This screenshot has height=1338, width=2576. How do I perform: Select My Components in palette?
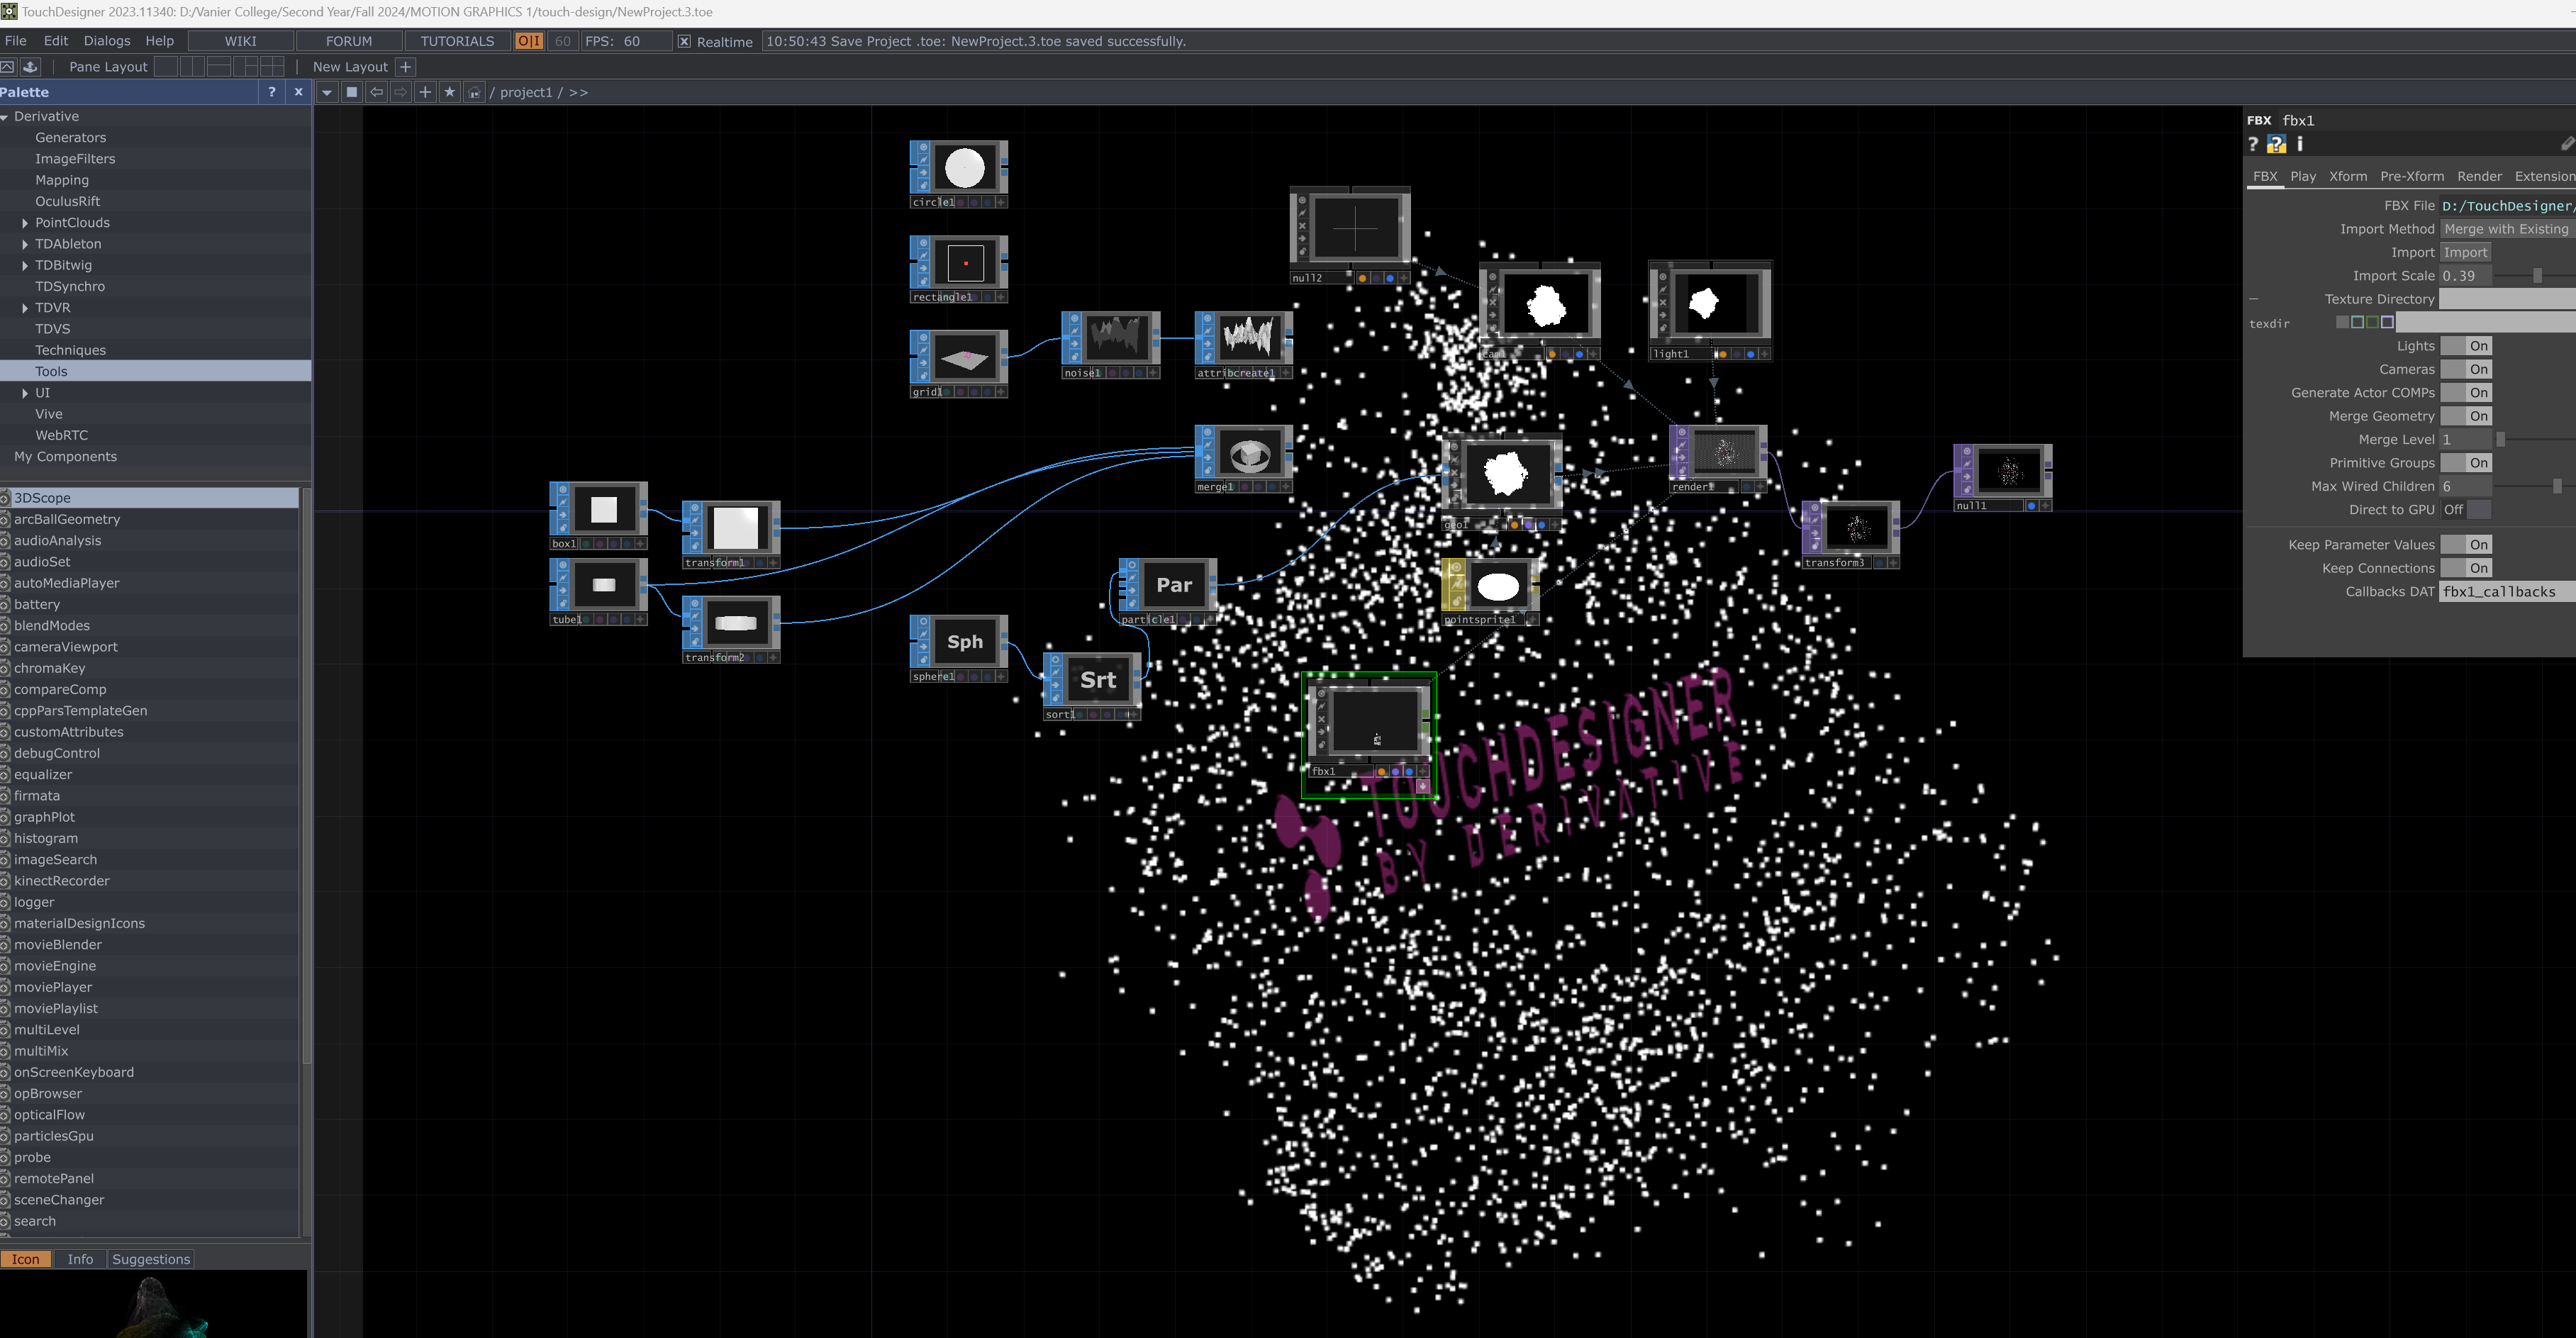[65, 457]
